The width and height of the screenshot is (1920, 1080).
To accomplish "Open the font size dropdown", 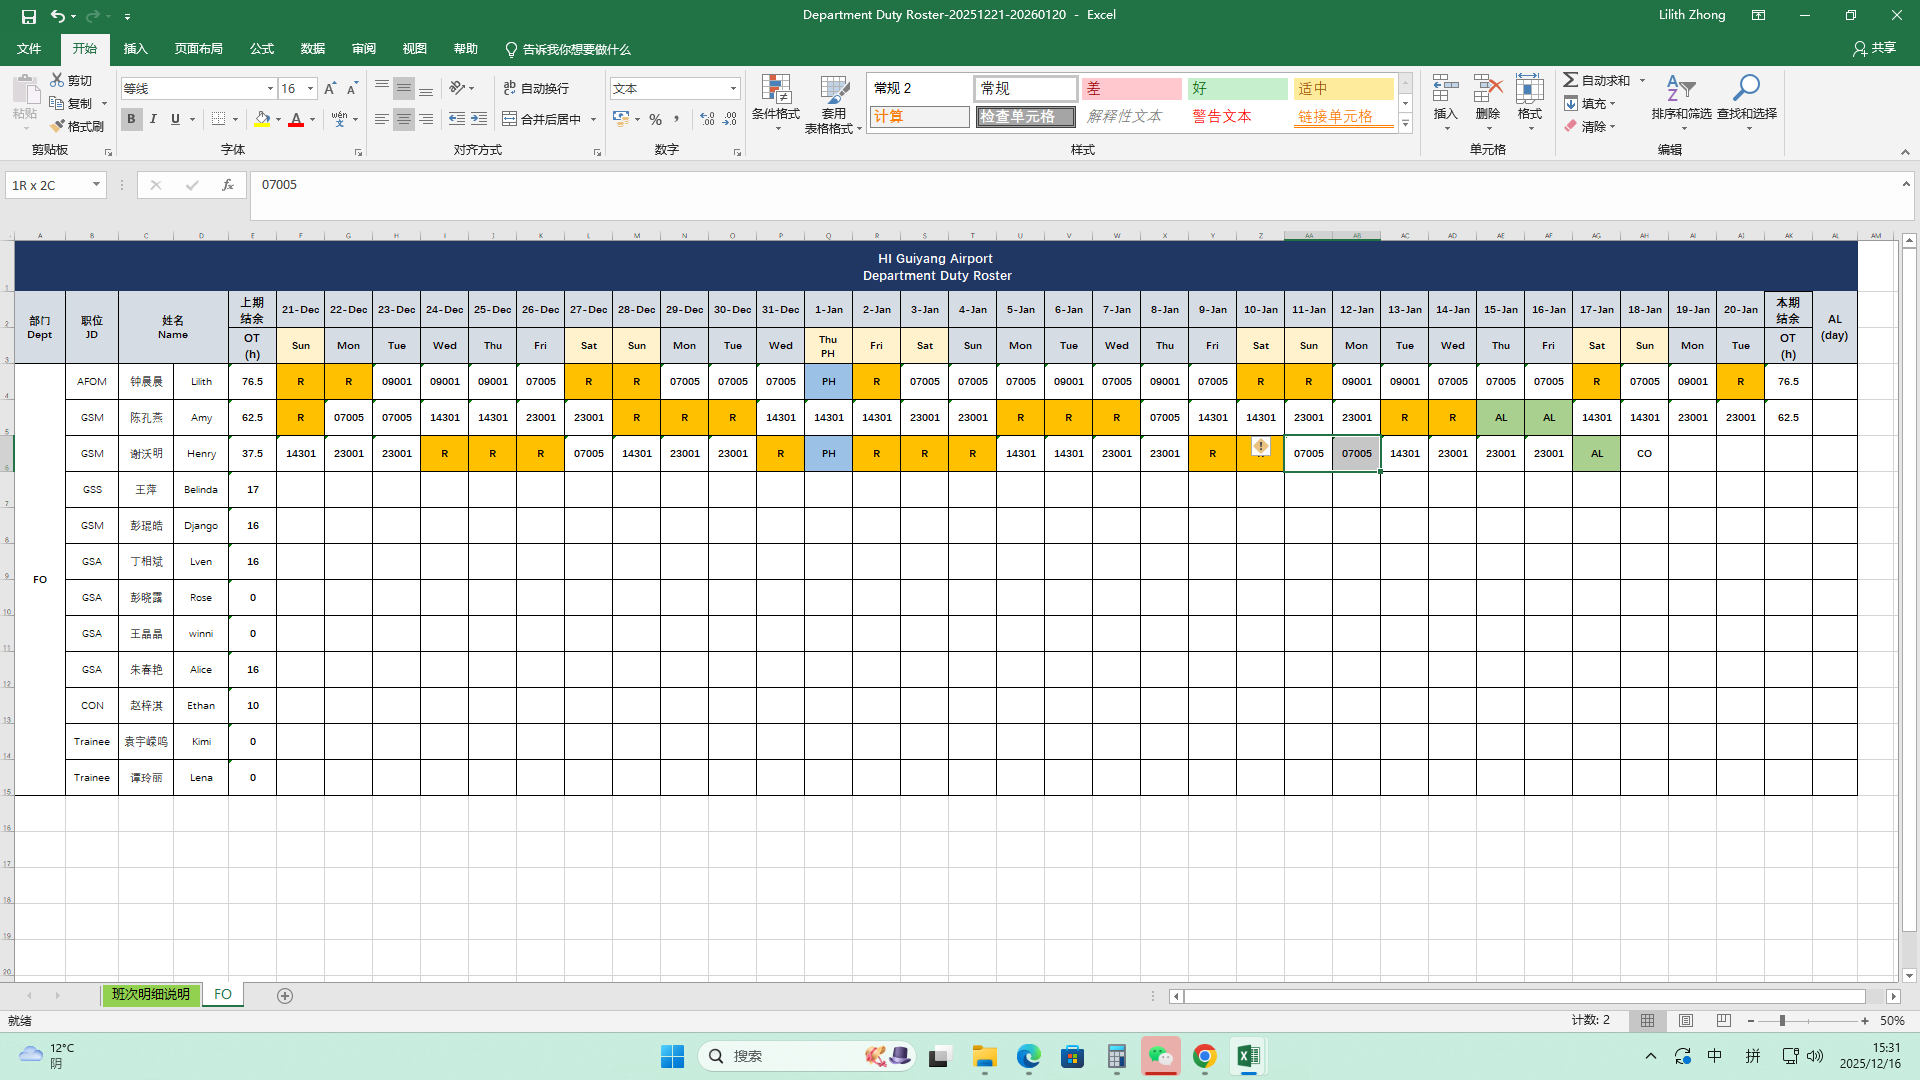I will click(x=310, y=89).
